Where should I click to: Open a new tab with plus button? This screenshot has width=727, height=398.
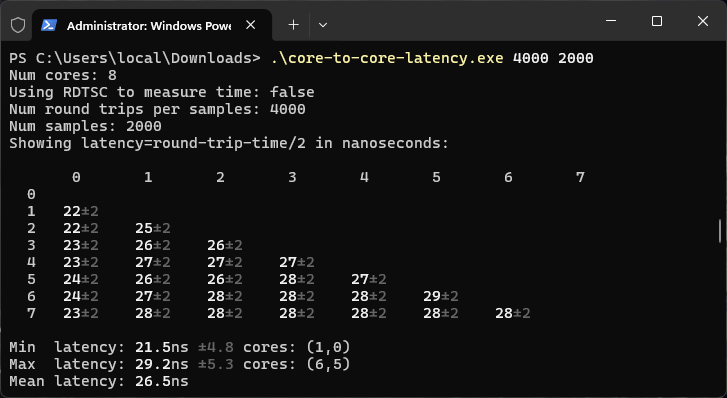[x=293, y=25]
